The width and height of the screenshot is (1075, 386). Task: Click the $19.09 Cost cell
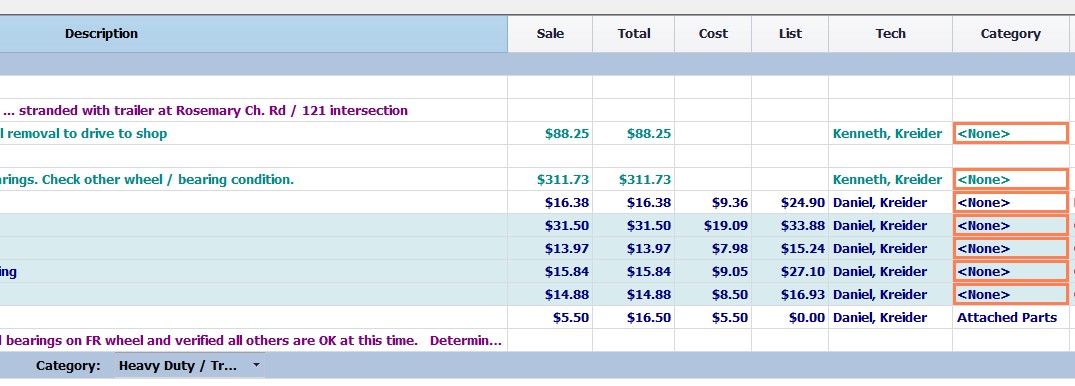(x=713, y=226)
